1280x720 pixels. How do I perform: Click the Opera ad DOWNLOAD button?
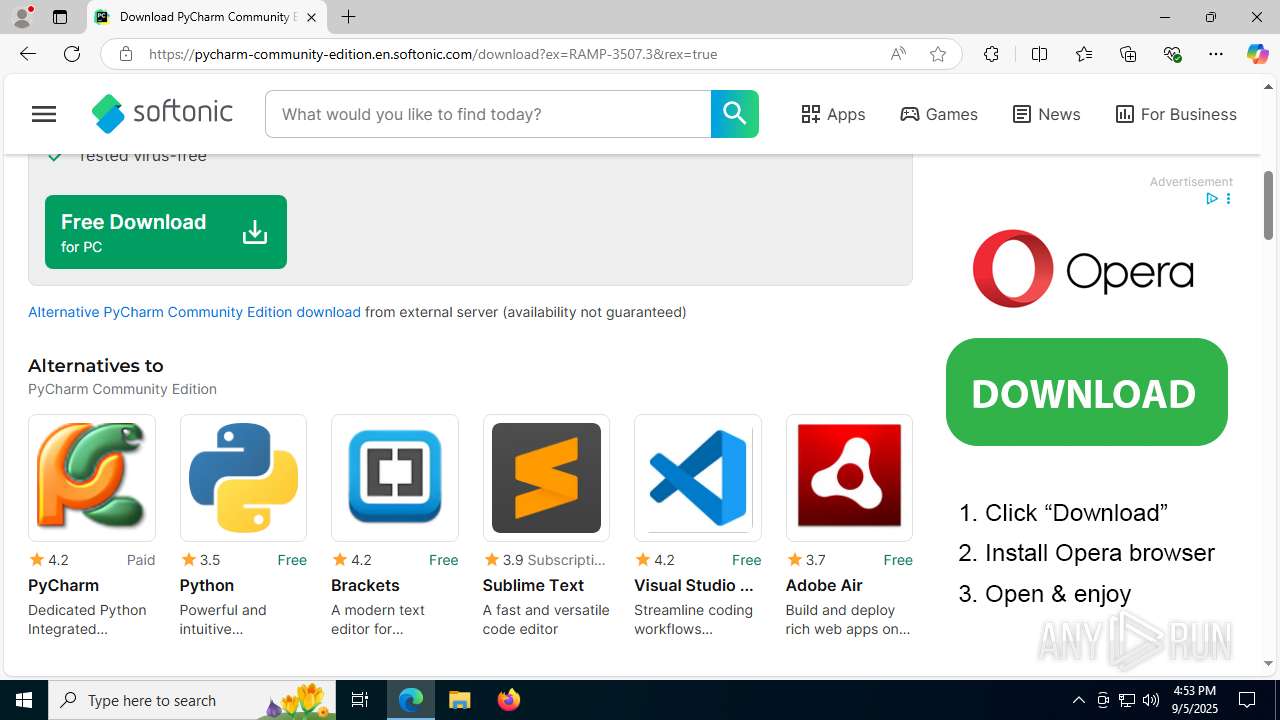(1087, 392)
